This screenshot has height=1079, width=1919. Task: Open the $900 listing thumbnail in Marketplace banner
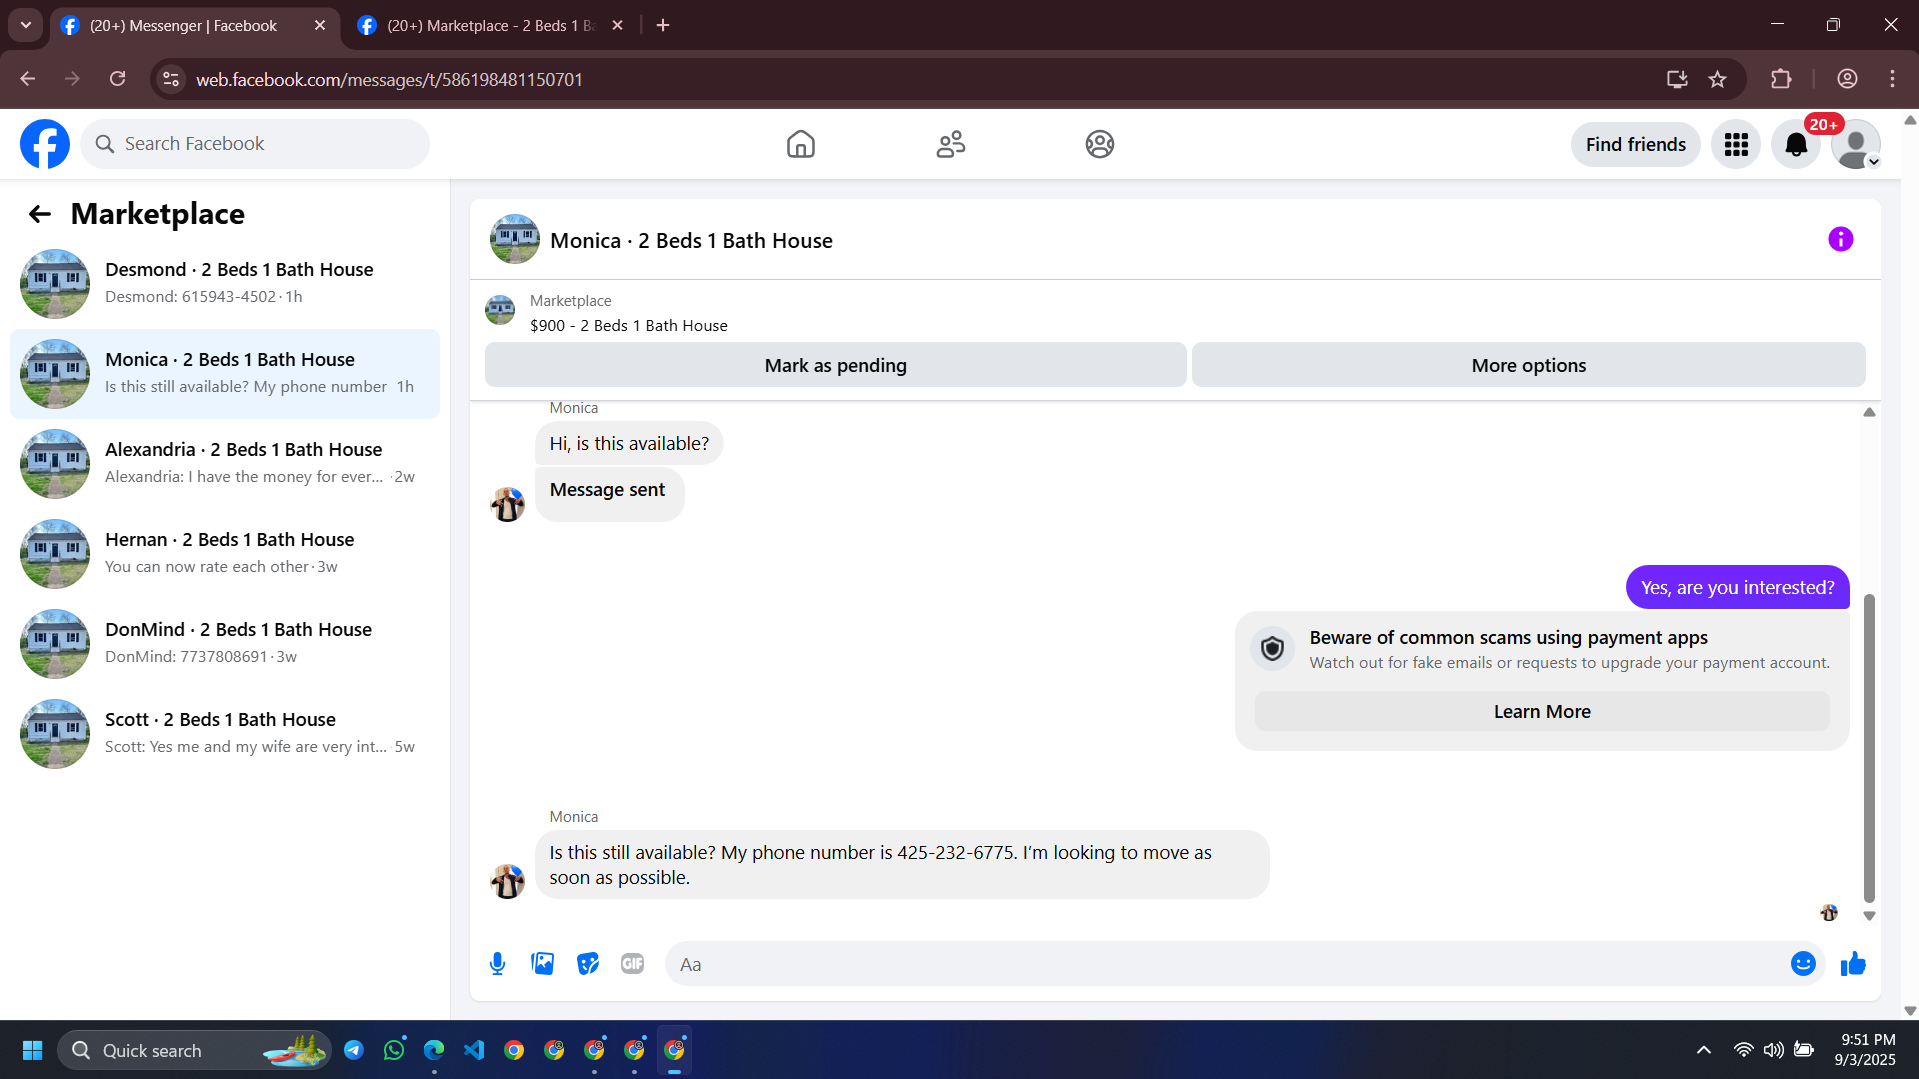[x=500, y=310]
